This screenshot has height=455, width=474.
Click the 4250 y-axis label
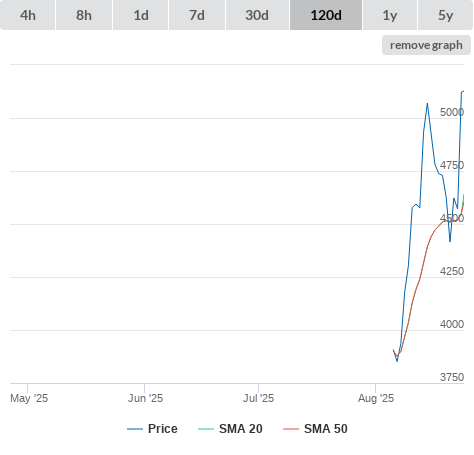tap(452, 271)
